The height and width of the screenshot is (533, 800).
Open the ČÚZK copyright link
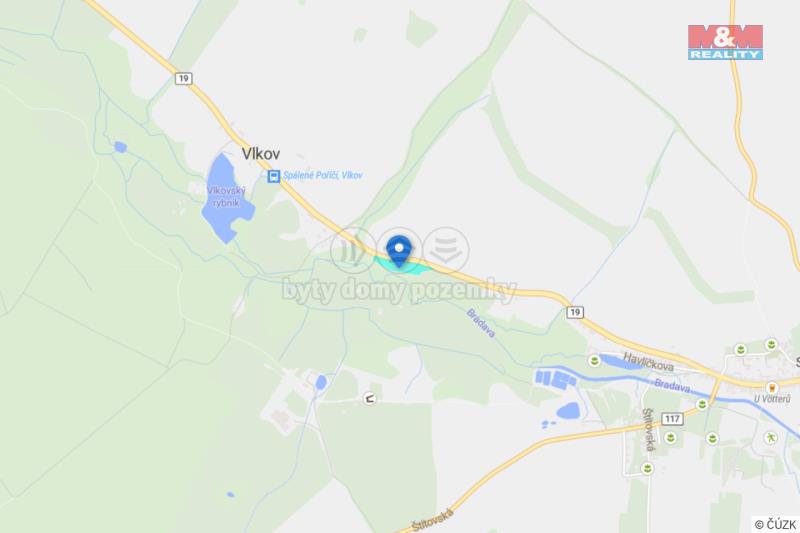(x=776, y=524)
